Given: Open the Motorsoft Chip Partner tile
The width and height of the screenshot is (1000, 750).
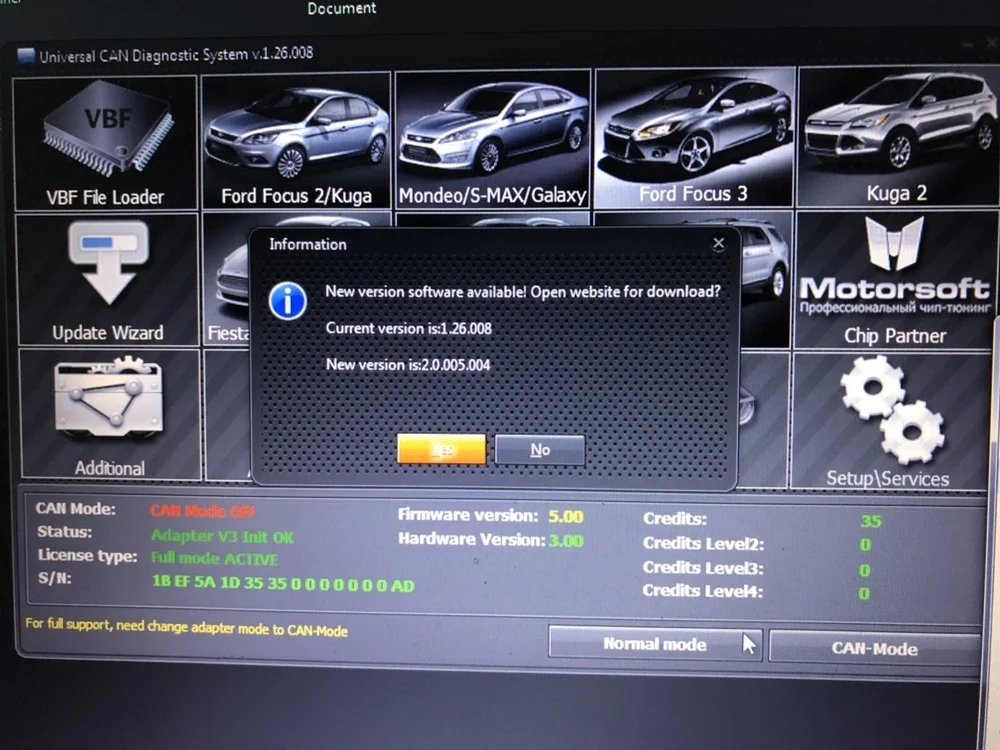Looking at the screenshot, I should pyautogui.click(x=894, y=280).
